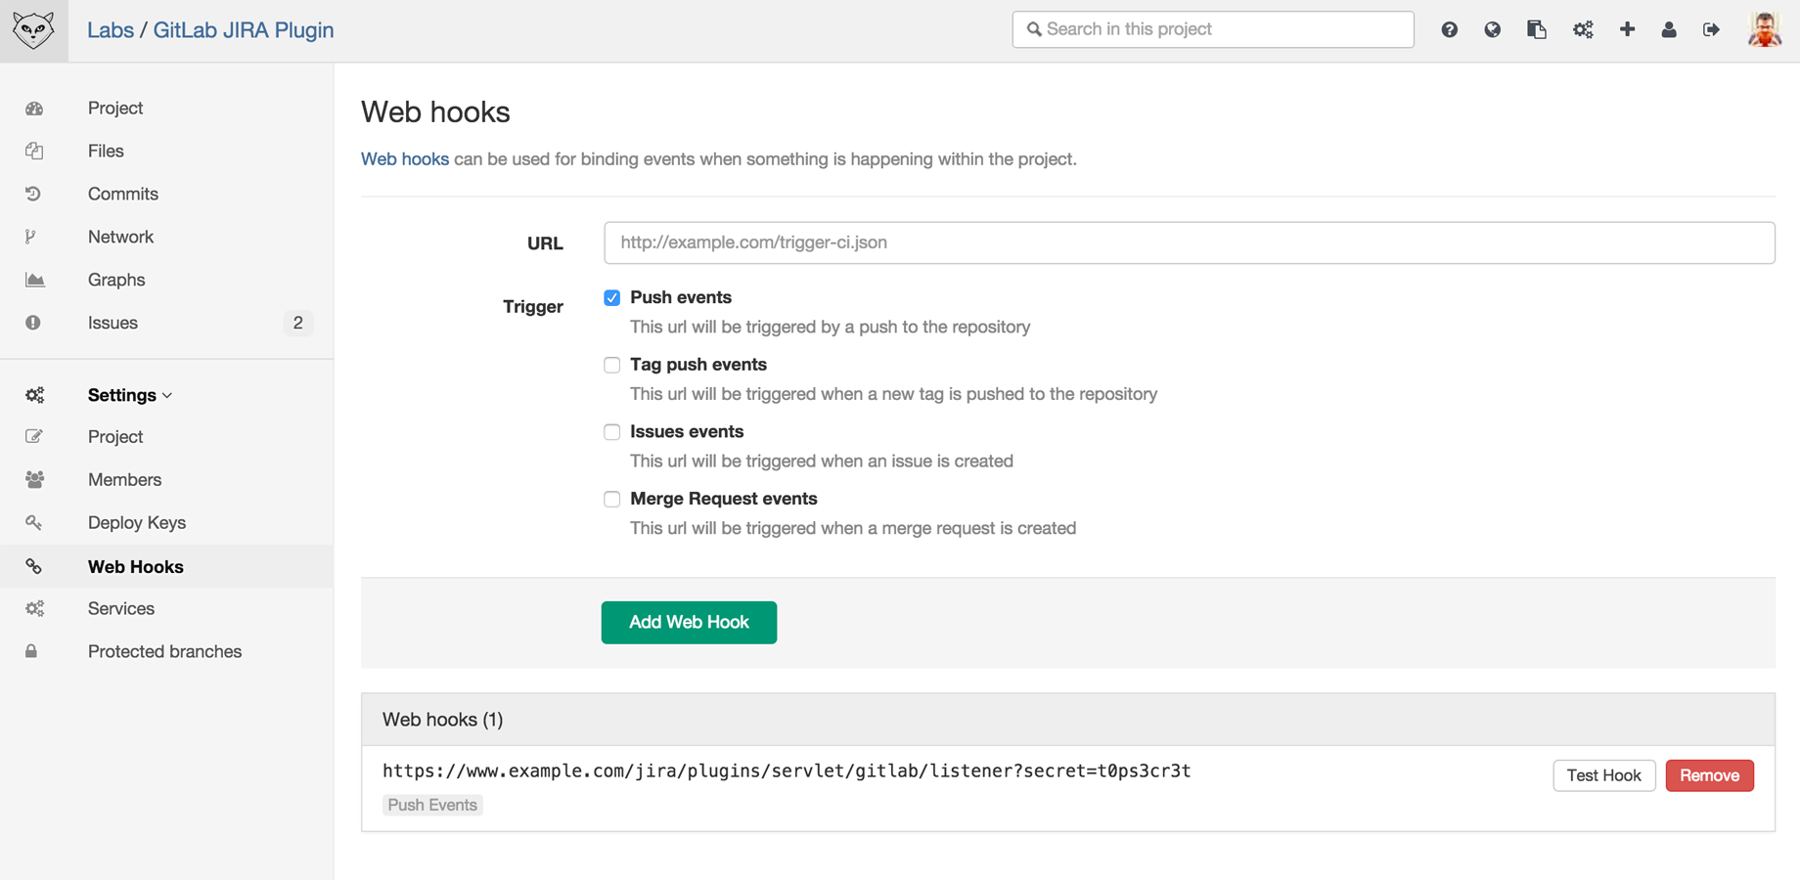Screen dimensions: 1800x880
Task: Click the globe explore icon
Action: [1492, 29]
